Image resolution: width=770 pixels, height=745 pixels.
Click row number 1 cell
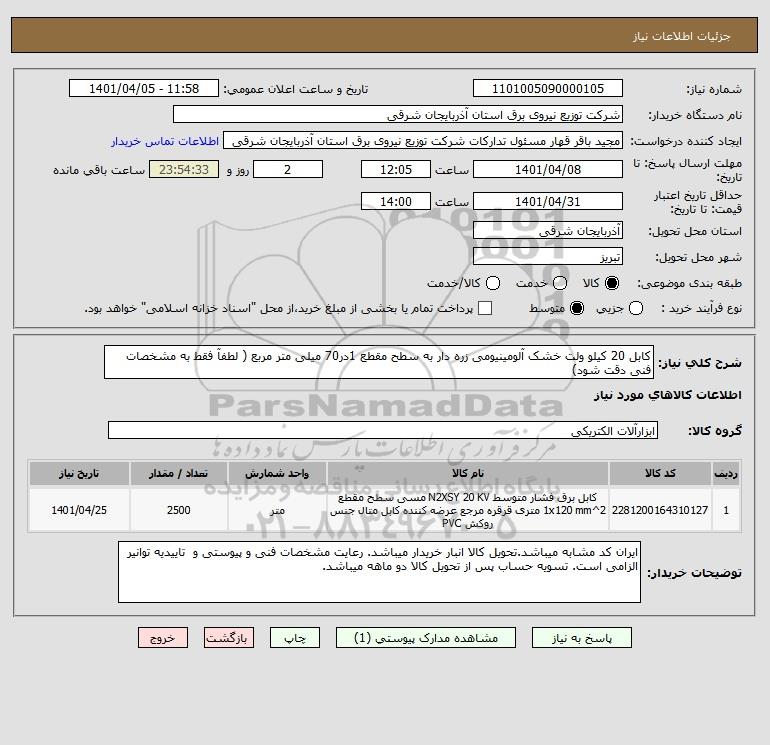click(726, 510)
